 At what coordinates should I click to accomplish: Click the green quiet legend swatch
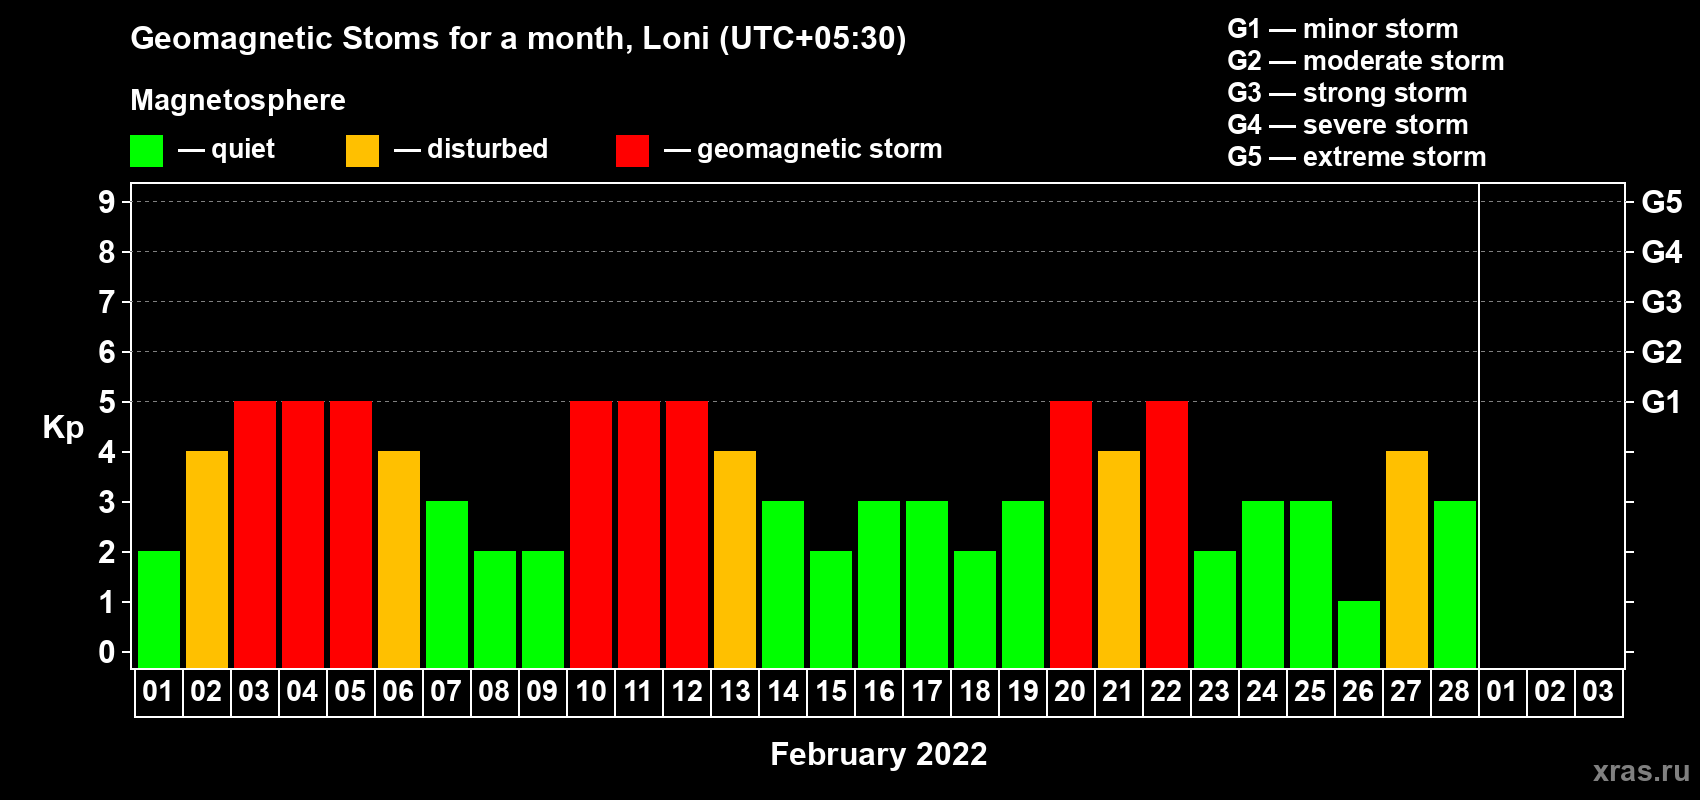pos(146,151)
